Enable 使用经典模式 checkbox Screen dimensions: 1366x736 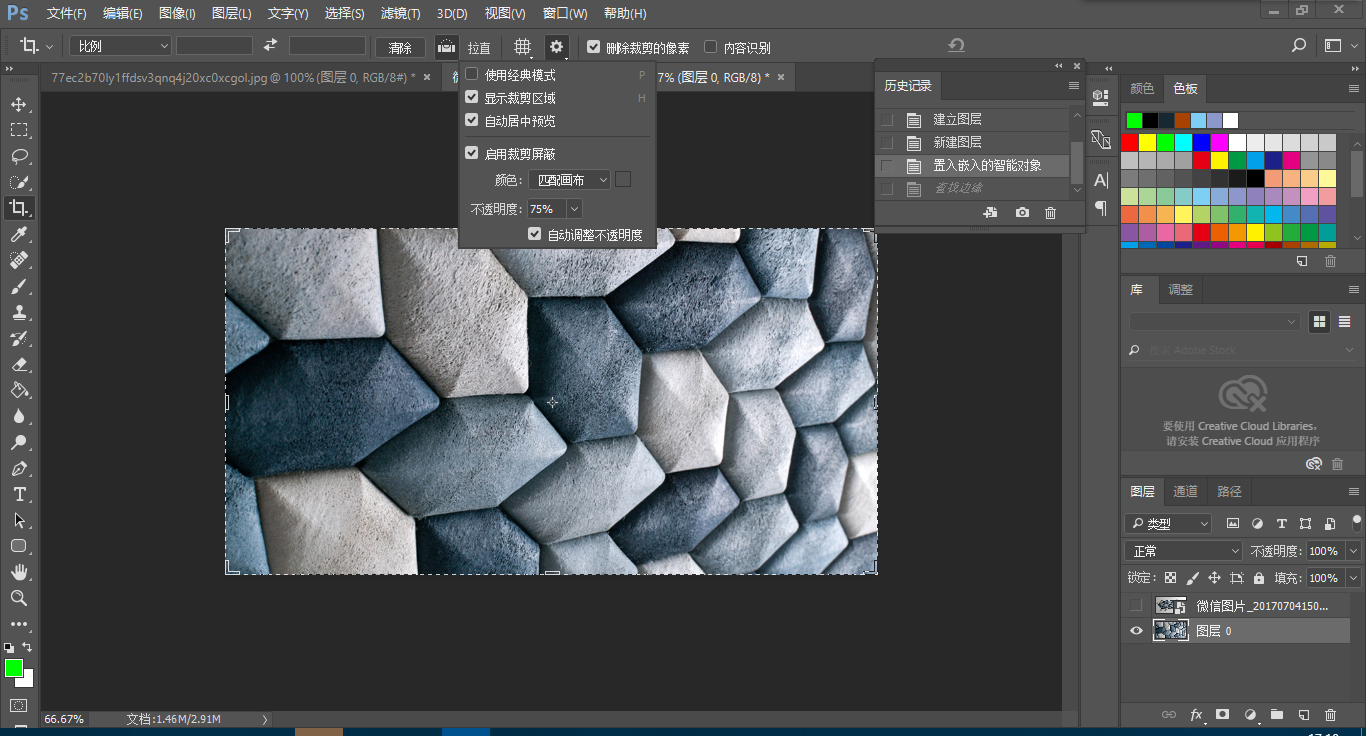(x=472, y=75)
